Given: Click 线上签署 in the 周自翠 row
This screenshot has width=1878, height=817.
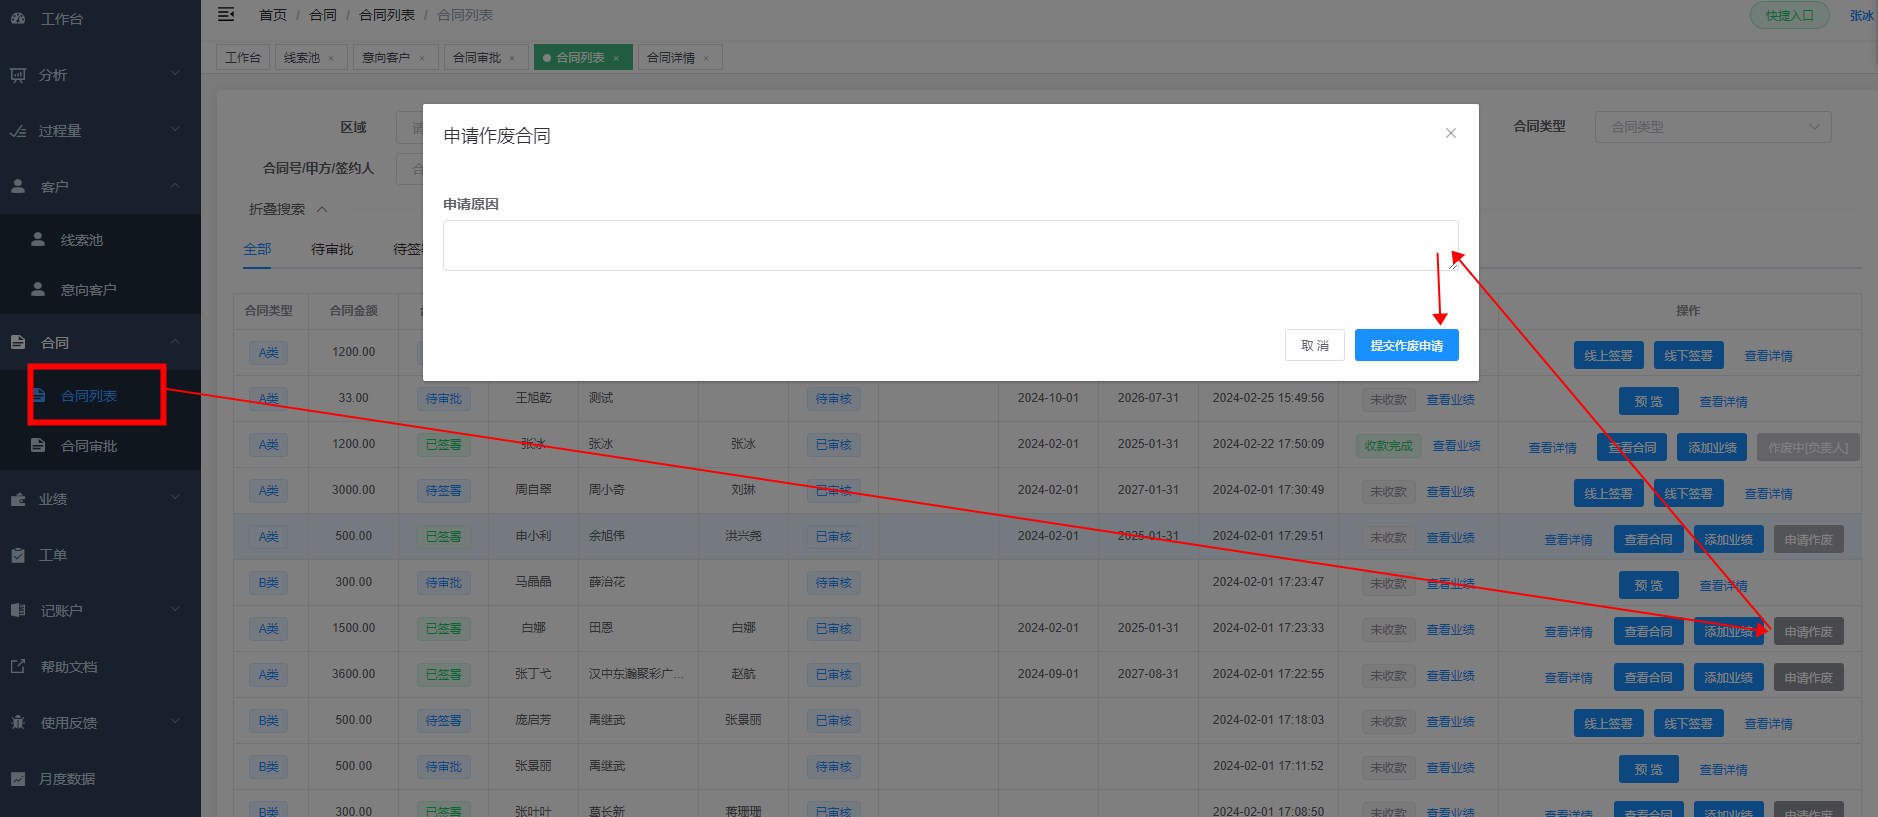Looking at the screenshot, I should (1608, 493).
